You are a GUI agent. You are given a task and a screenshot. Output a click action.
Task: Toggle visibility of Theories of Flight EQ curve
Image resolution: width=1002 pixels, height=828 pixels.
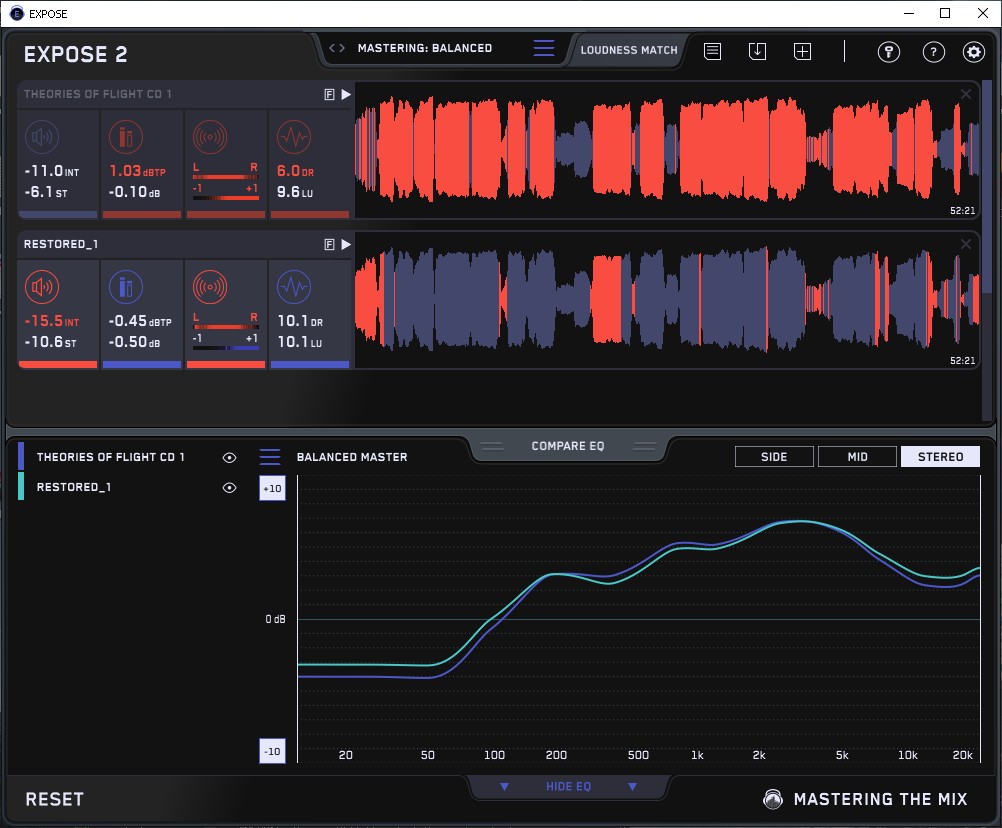click(229, 457)
